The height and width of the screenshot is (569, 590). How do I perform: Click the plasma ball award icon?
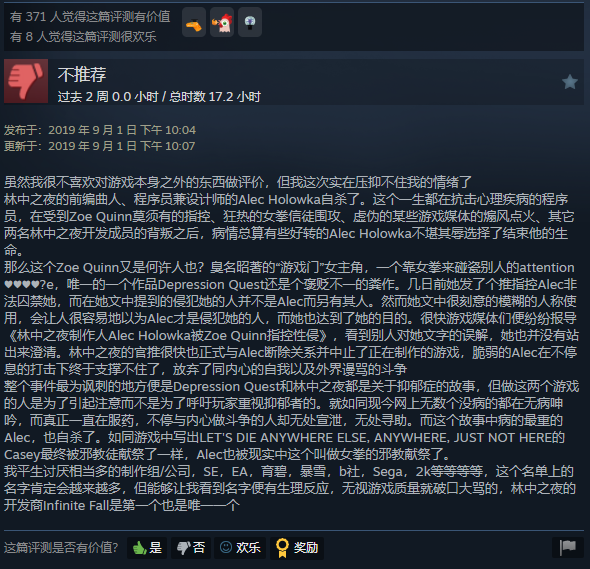[x=250, y=22]
